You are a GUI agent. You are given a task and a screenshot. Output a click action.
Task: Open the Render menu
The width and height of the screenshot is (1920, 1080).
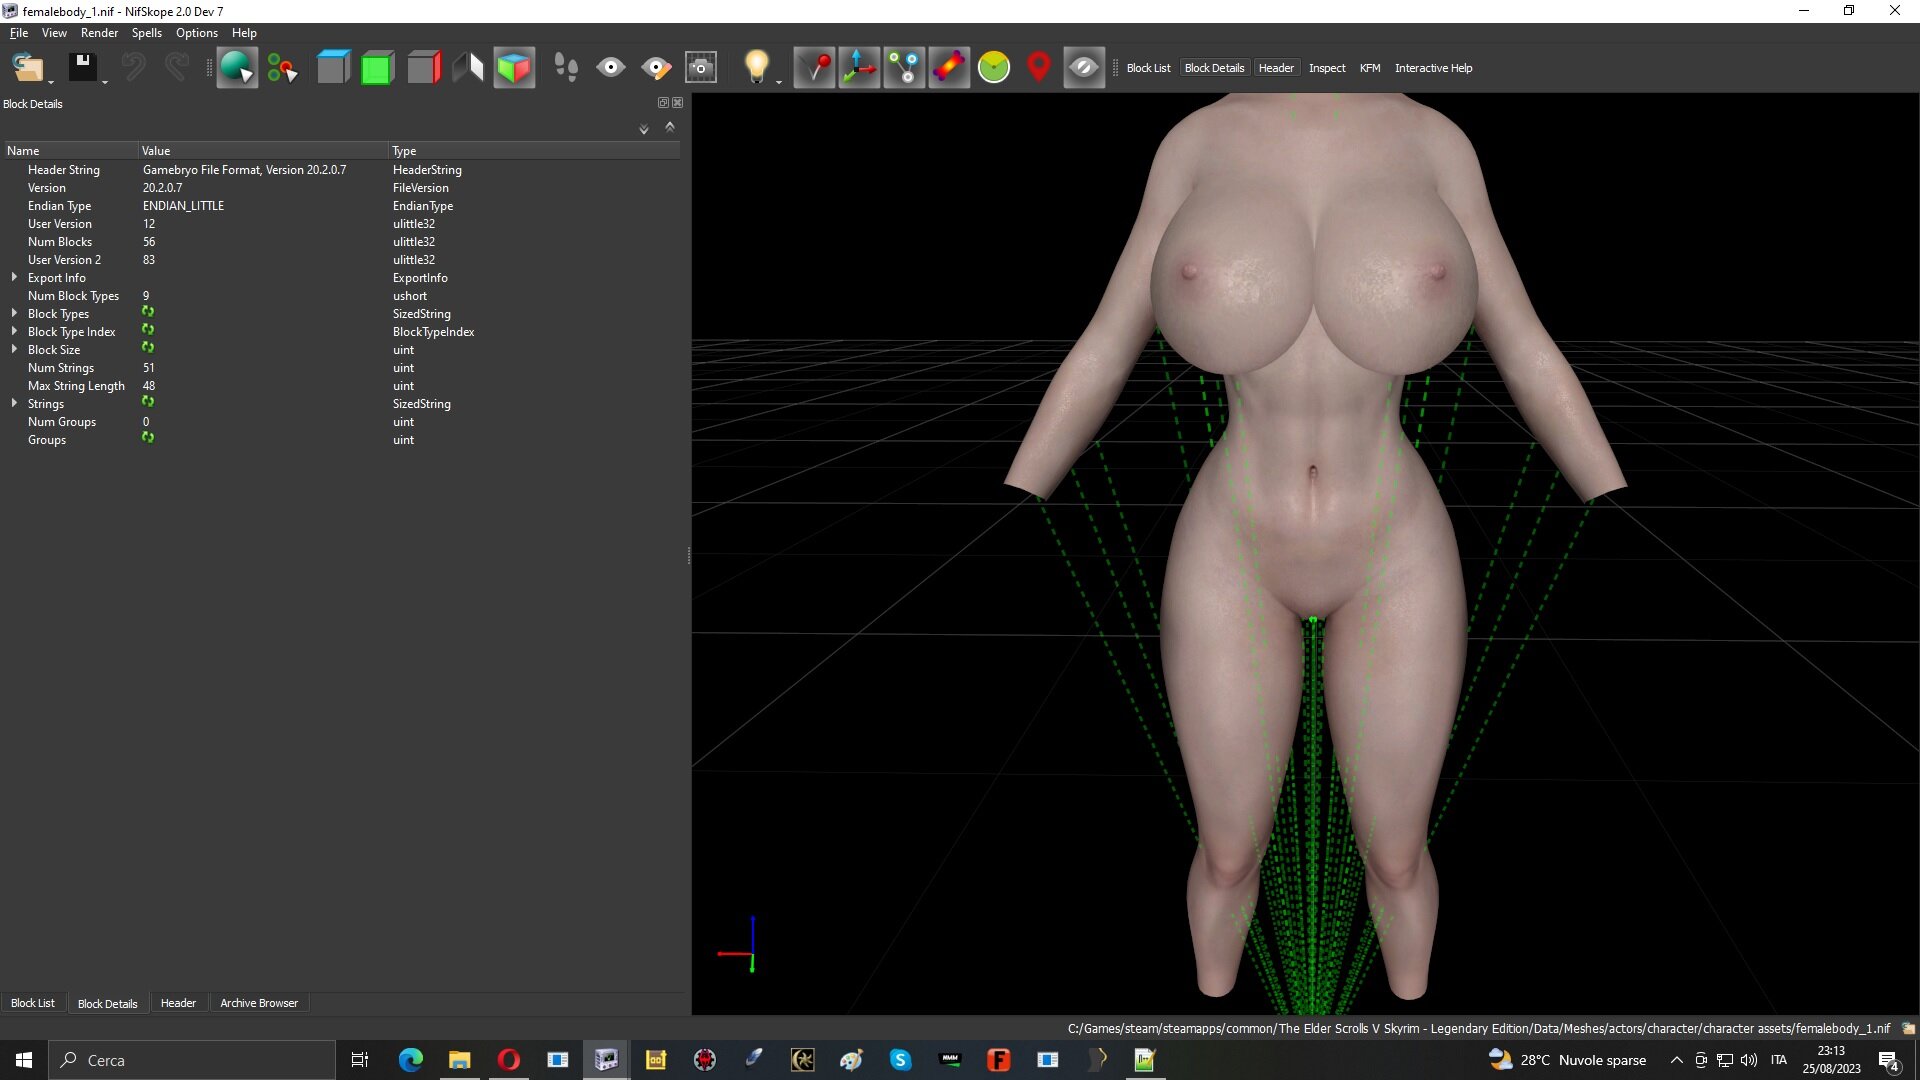[99, 33]
